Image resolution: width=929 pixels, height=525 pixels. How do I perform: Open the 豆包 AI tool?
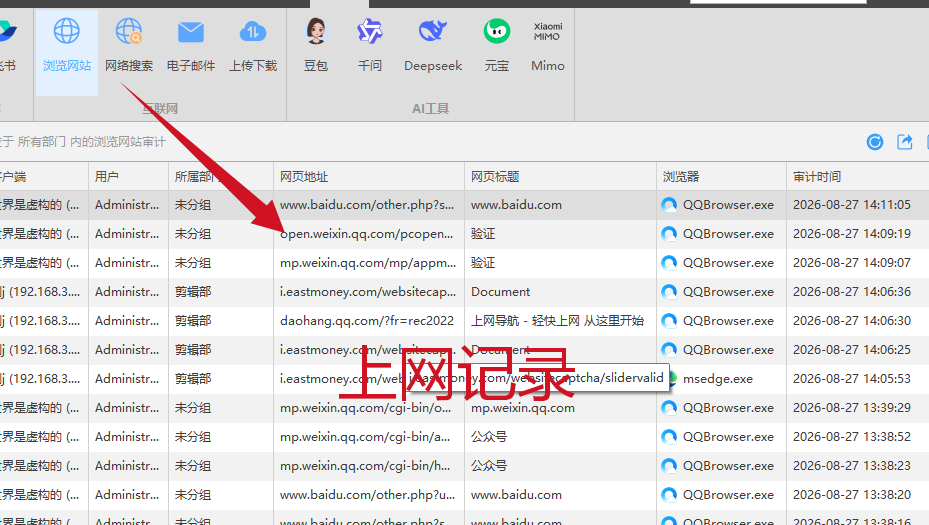(316, 46)
